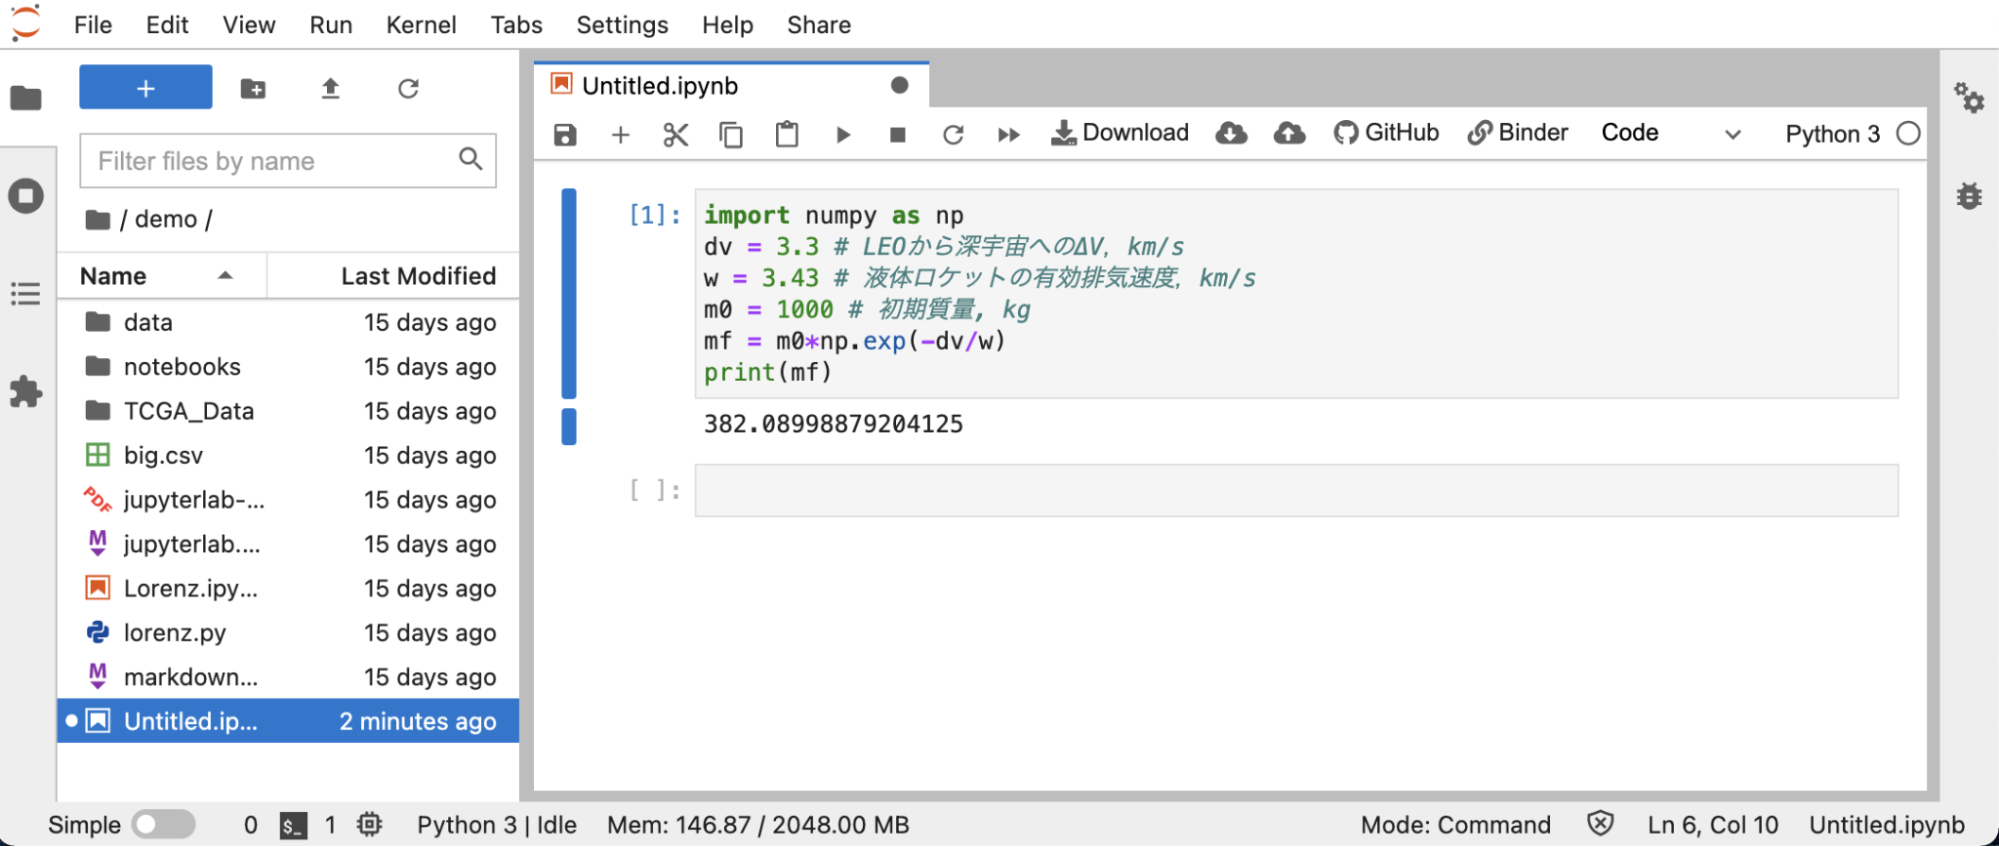Viewport: 1999px width, 847px height.
Task: Open the table of contents panel
Action: pos(26,294)
